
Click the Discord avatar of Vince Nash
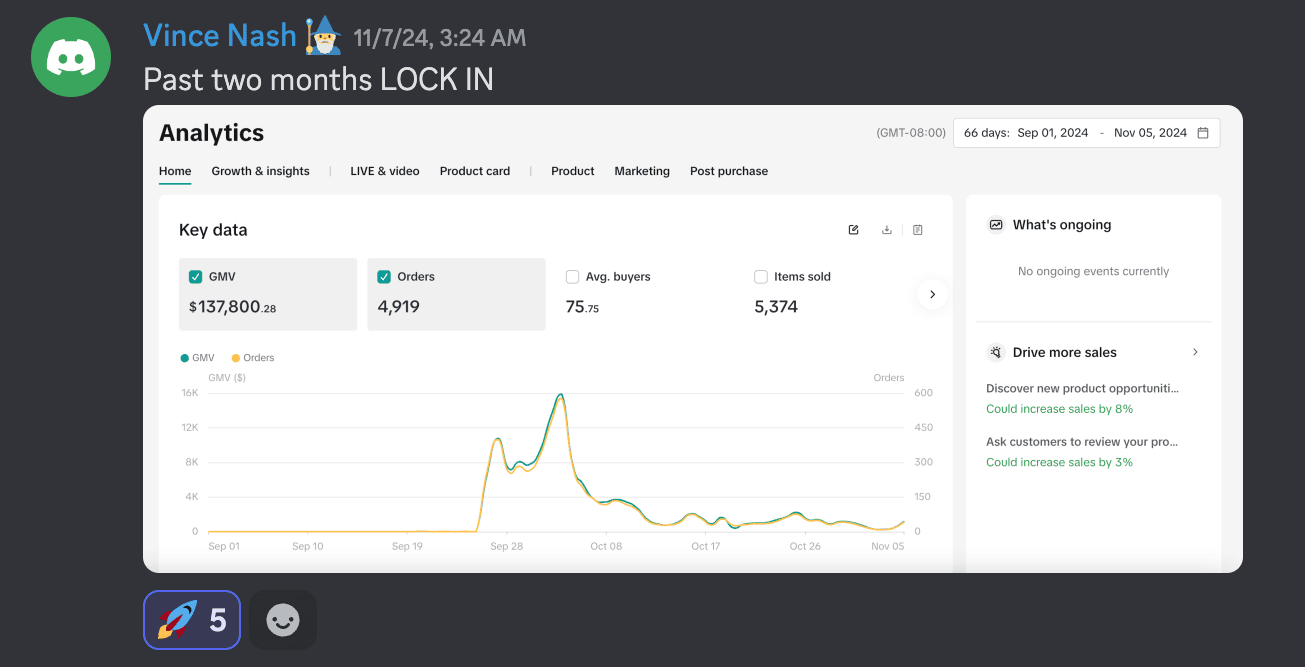click(x=71, y=57)
